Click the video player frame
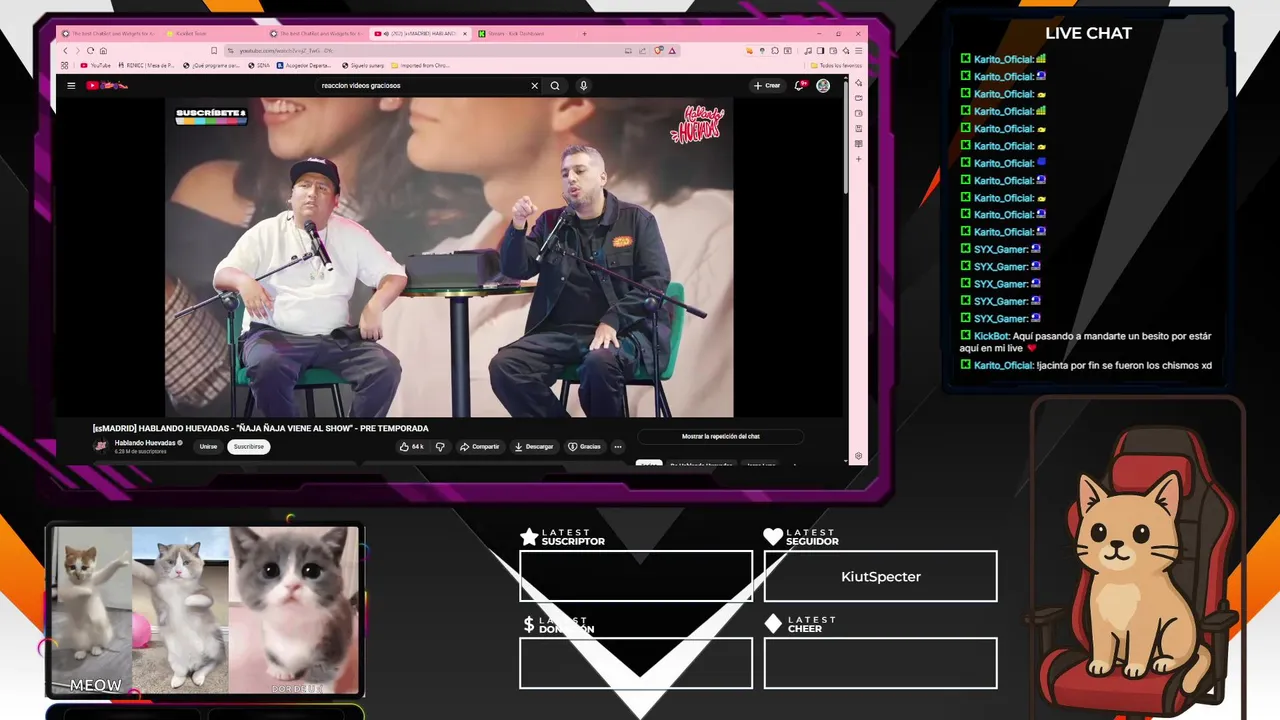1280x720 pixels. [x=449, y=257]
